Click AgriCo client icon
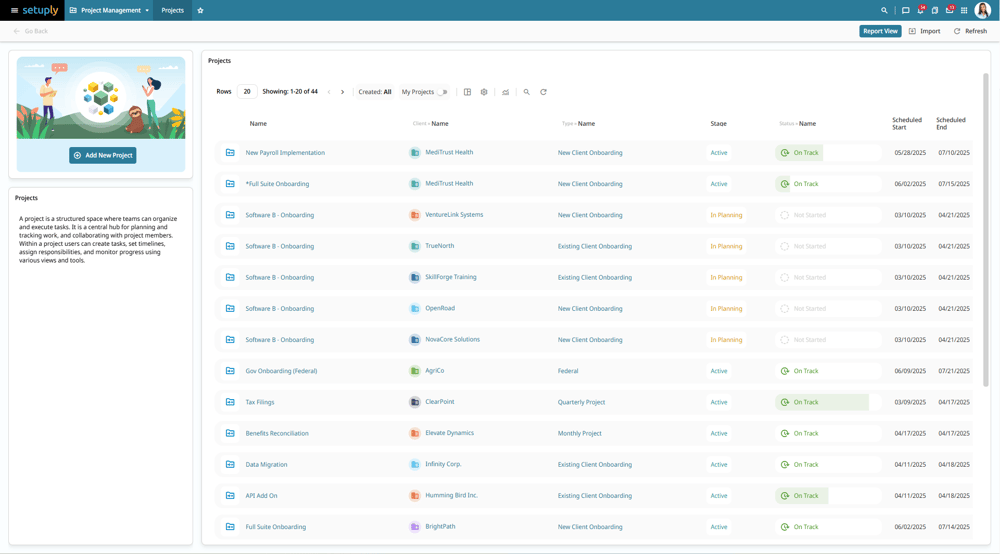Screen dimensions: 1000x554 (415, 370)
